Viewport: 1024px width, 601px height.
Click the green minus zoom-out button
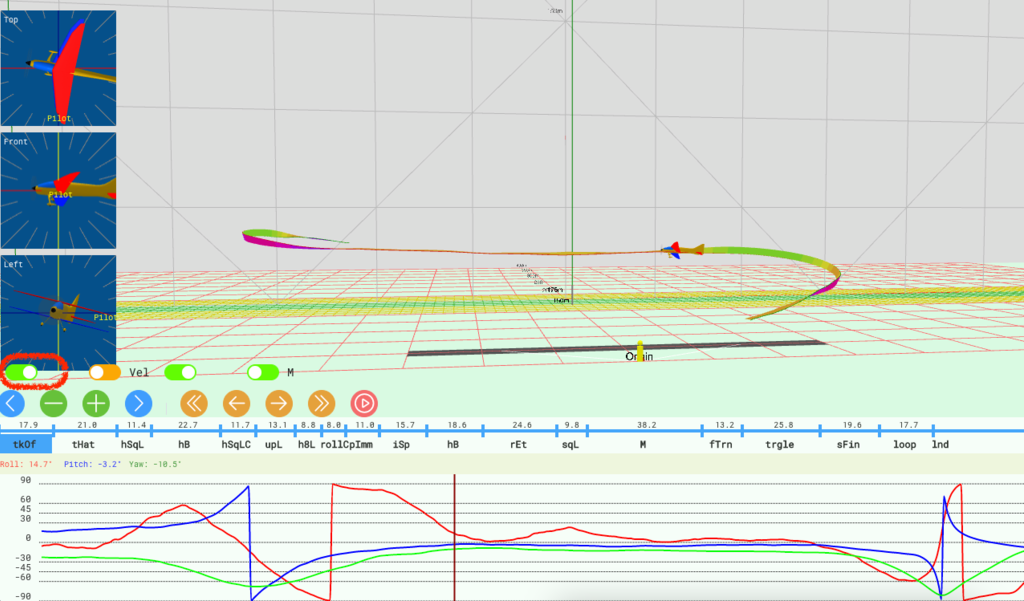point(54,404)
